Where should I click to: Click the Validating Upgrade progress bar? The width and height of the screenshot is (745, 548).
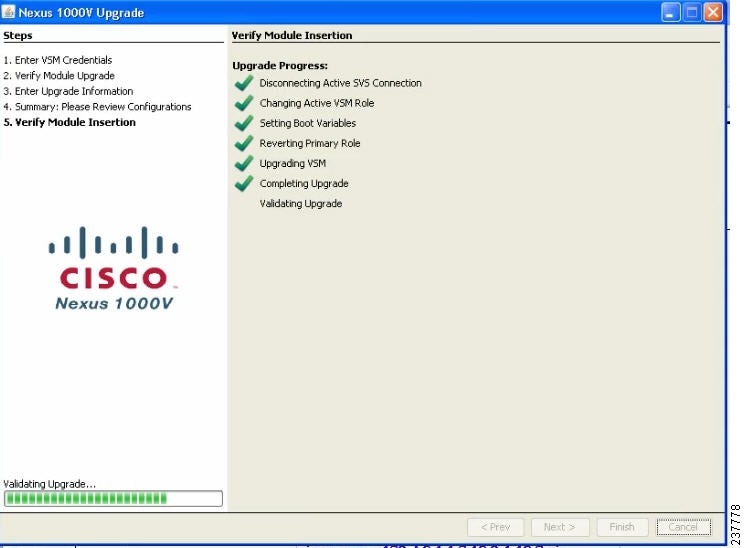pyautogui.click(x=113, y=499)
